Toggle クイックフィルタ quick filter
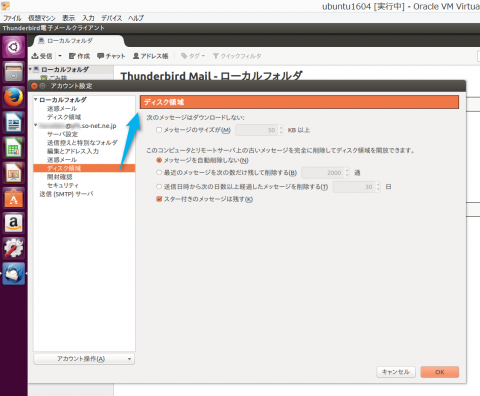The width and height of the screenshot is (480, 396). tap(237, 56)
